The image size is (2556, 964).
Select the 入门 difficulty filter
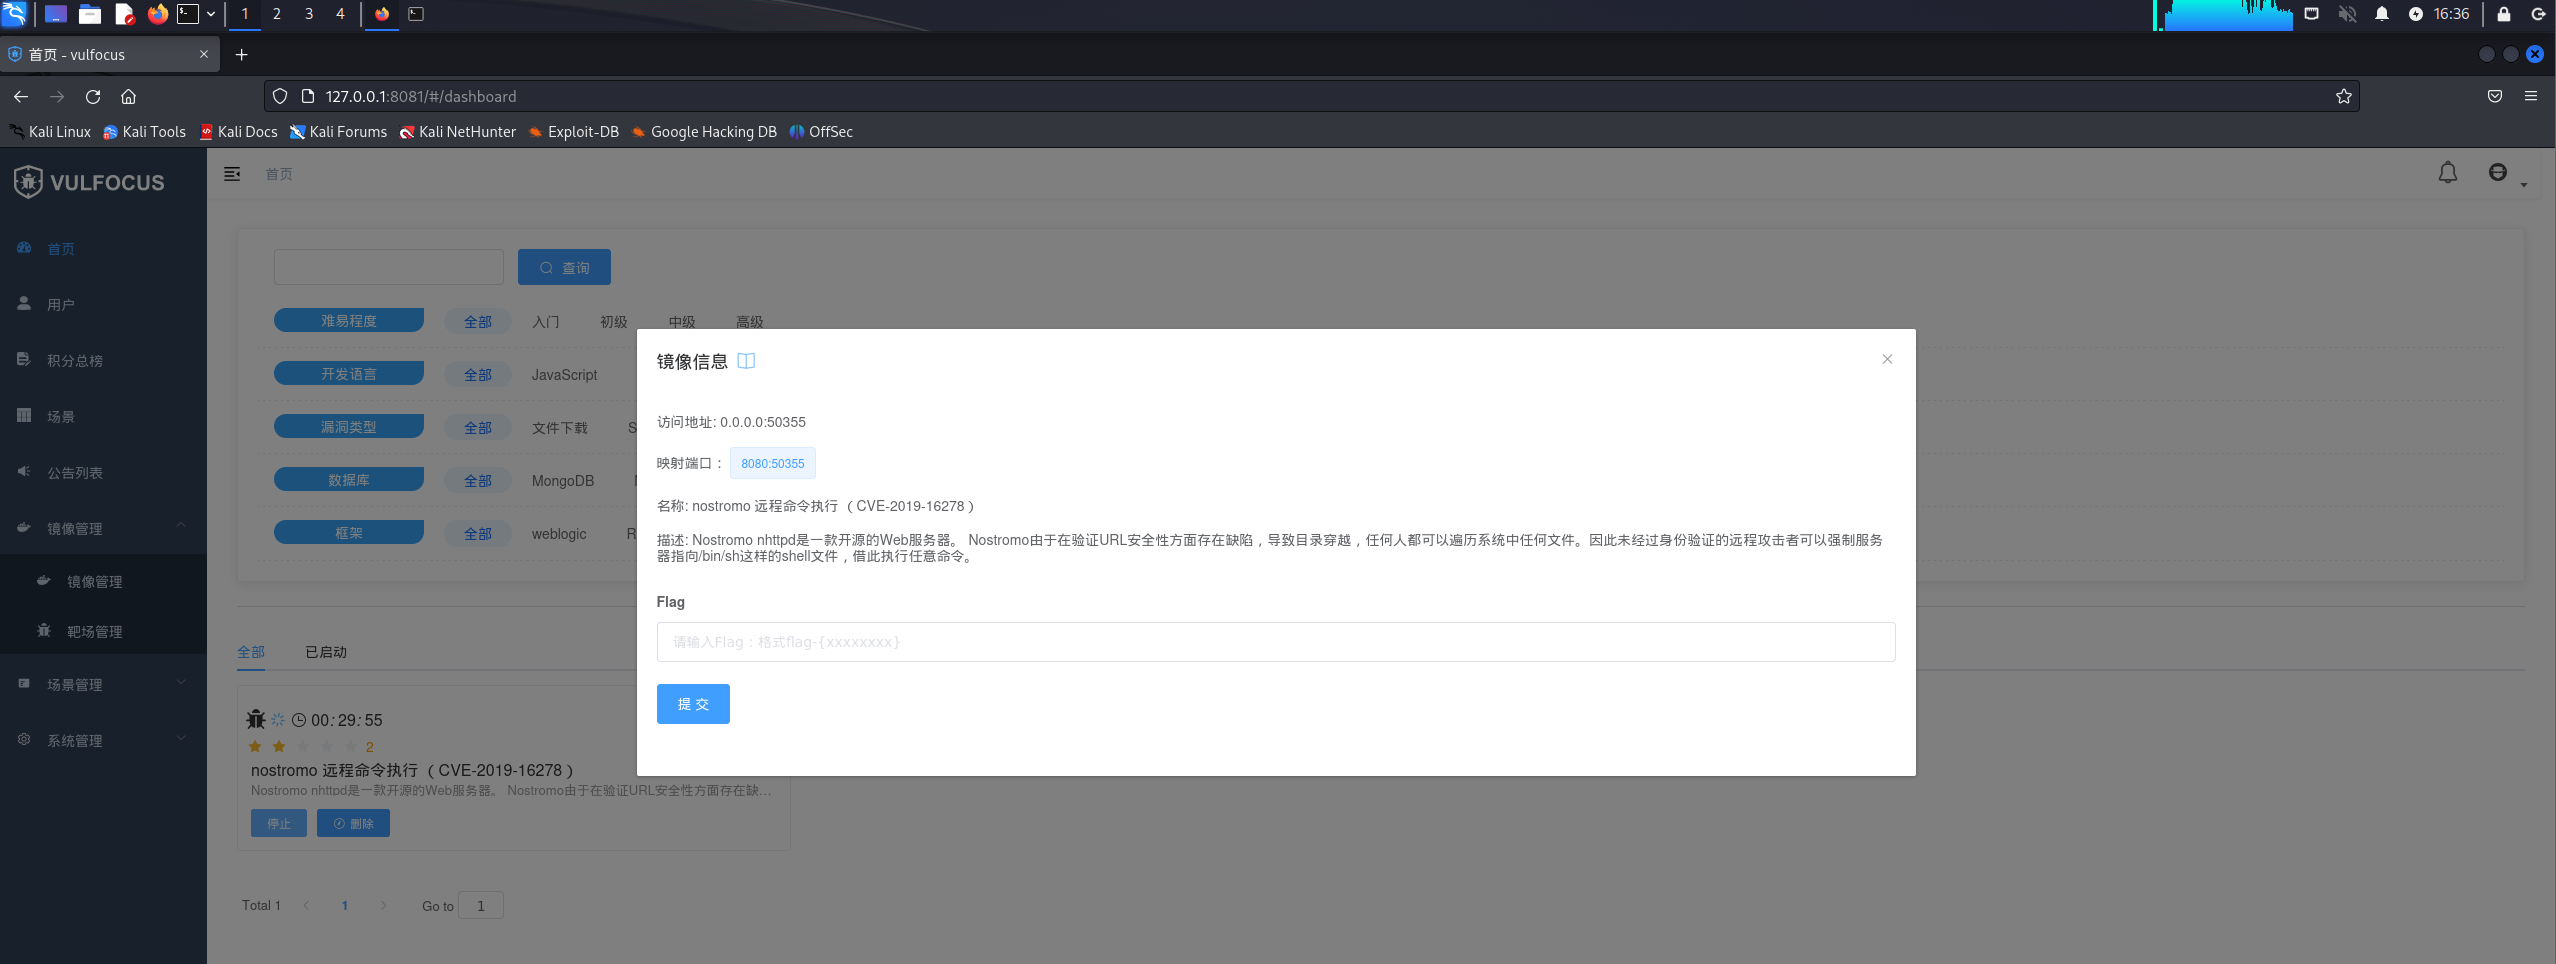tap(545, 321)
